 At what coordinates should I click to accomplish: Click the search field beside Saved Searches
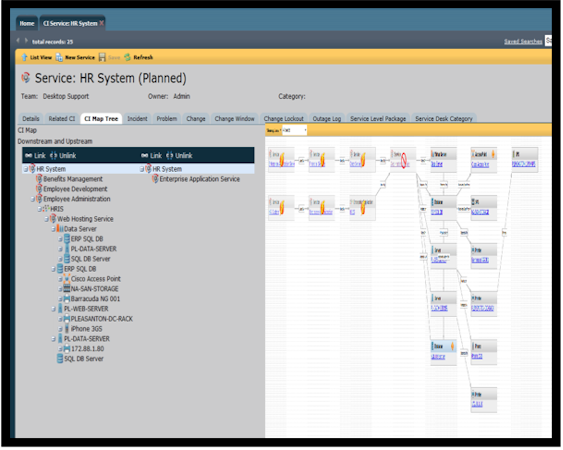[548, 41]
